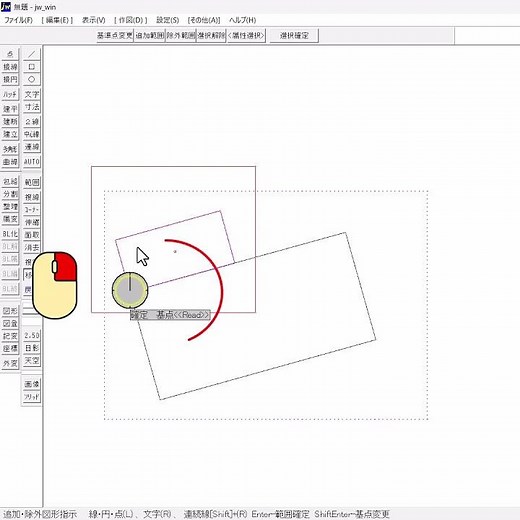Open the 作図(D) menu

click(131, 20)
